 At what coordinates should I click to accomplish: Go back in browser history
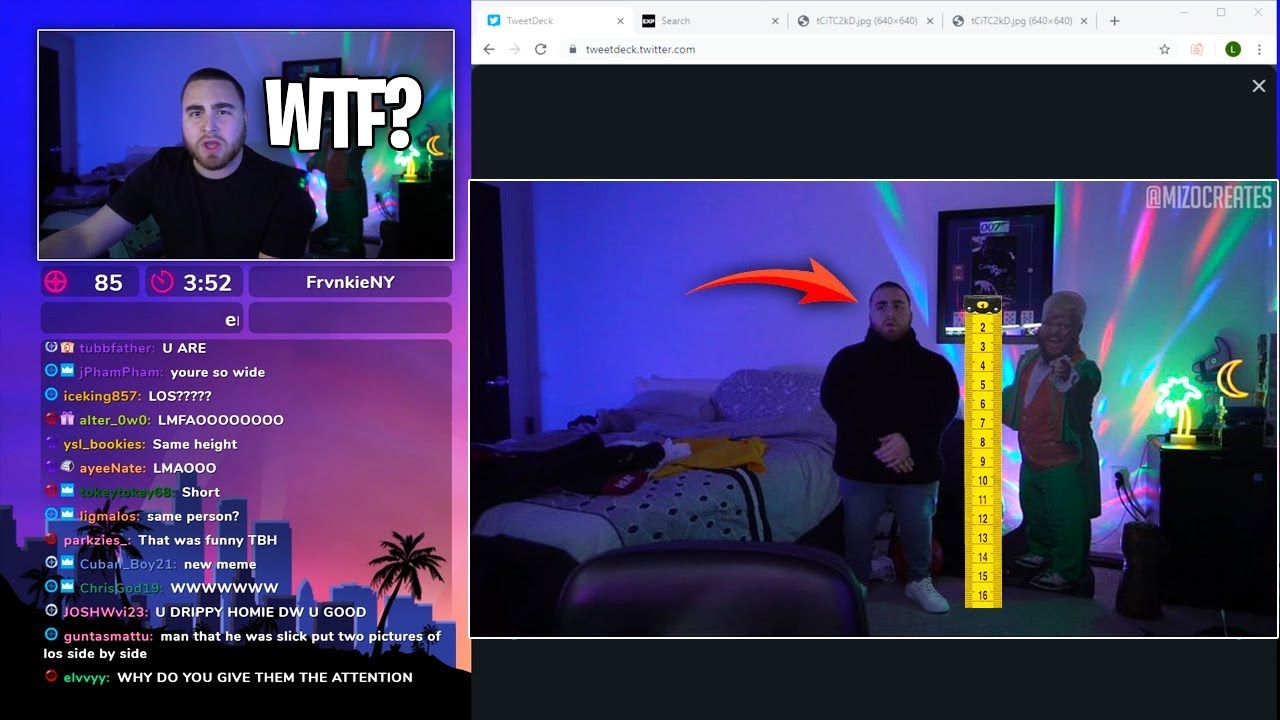[489, 49]
